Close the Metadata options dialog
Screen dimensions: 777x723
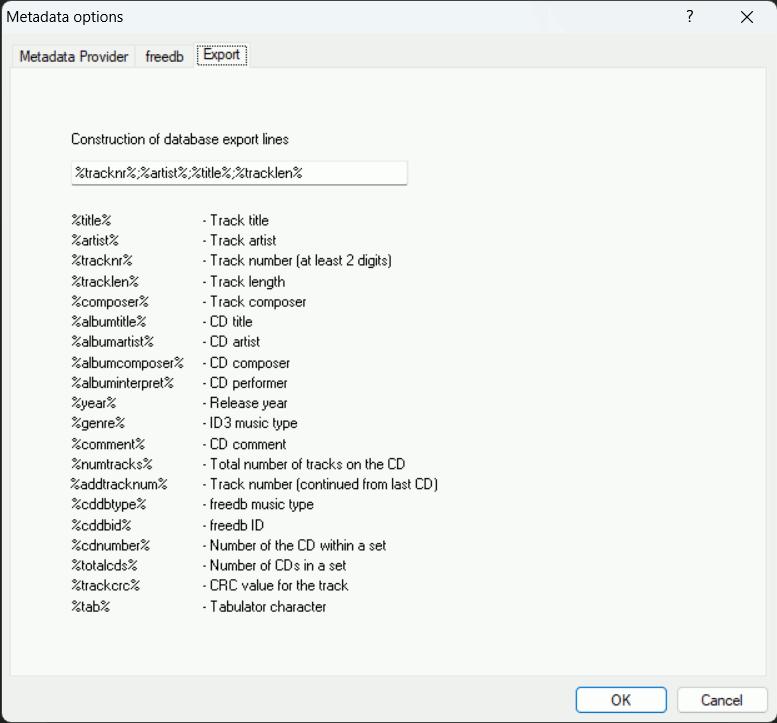point(746,17)
